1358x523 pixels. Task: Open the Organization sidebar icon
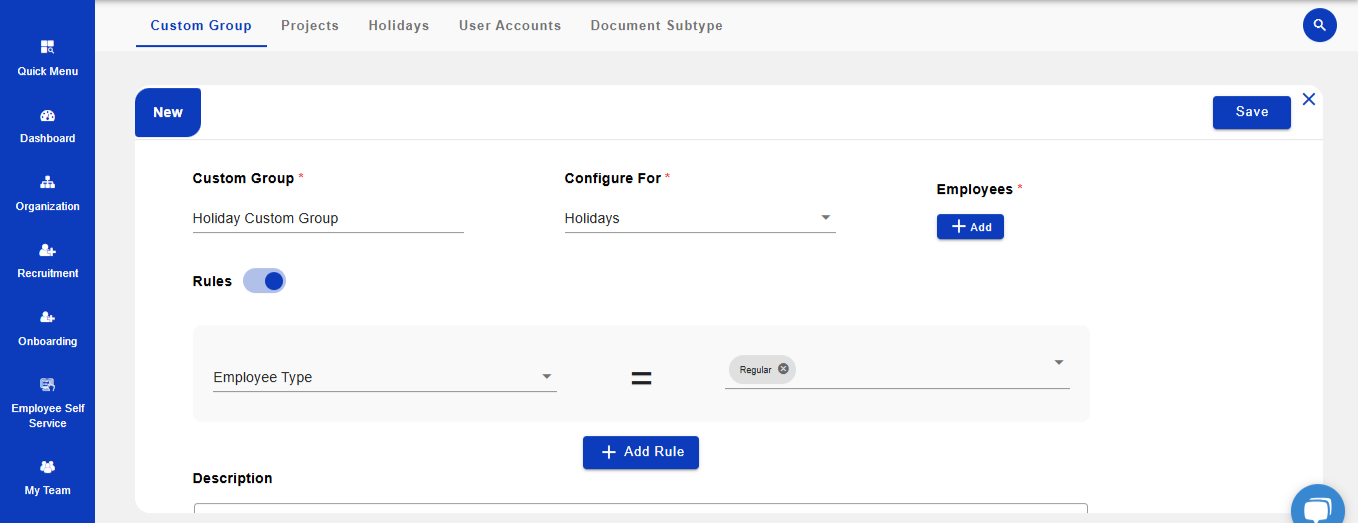tap(47, 183)
